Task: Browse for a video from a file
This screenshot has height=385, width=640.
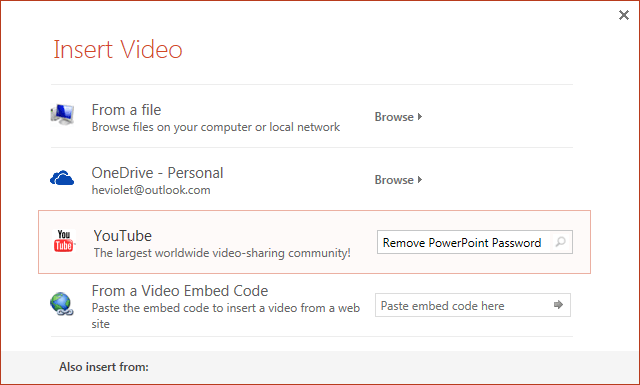Action: click(398, 117)
